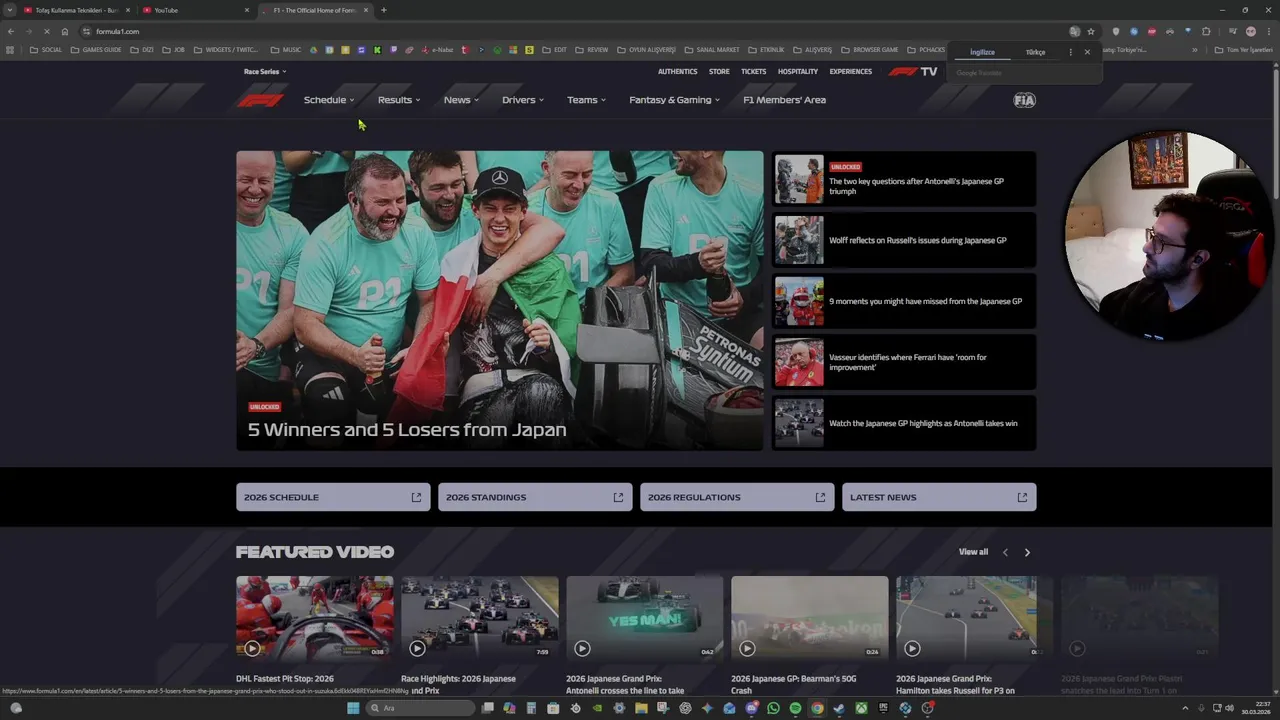Open Watch Japanese GP highlights article
This screenshot has height=720, width=1280.
coord(905,423)
